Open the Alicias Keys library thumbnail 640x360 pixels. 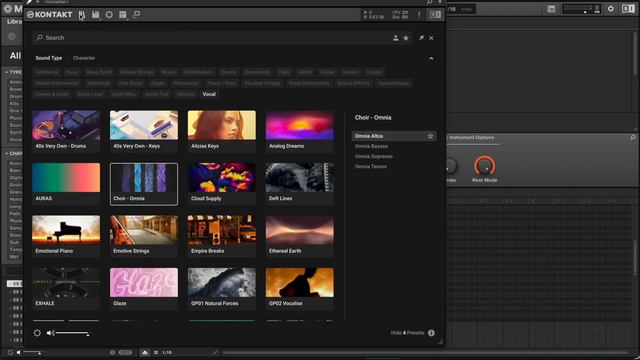222,131
